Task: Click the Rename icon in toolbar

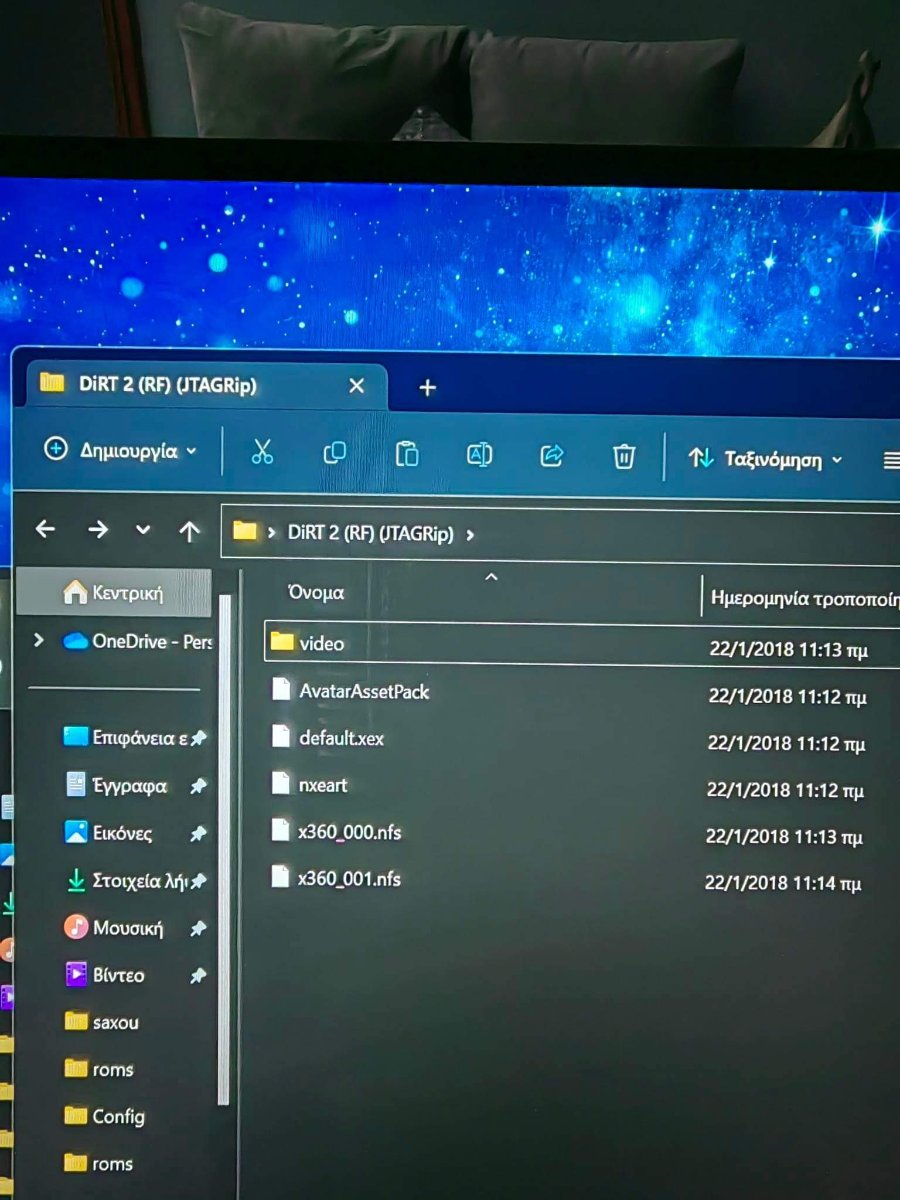Action: point(479,455)
